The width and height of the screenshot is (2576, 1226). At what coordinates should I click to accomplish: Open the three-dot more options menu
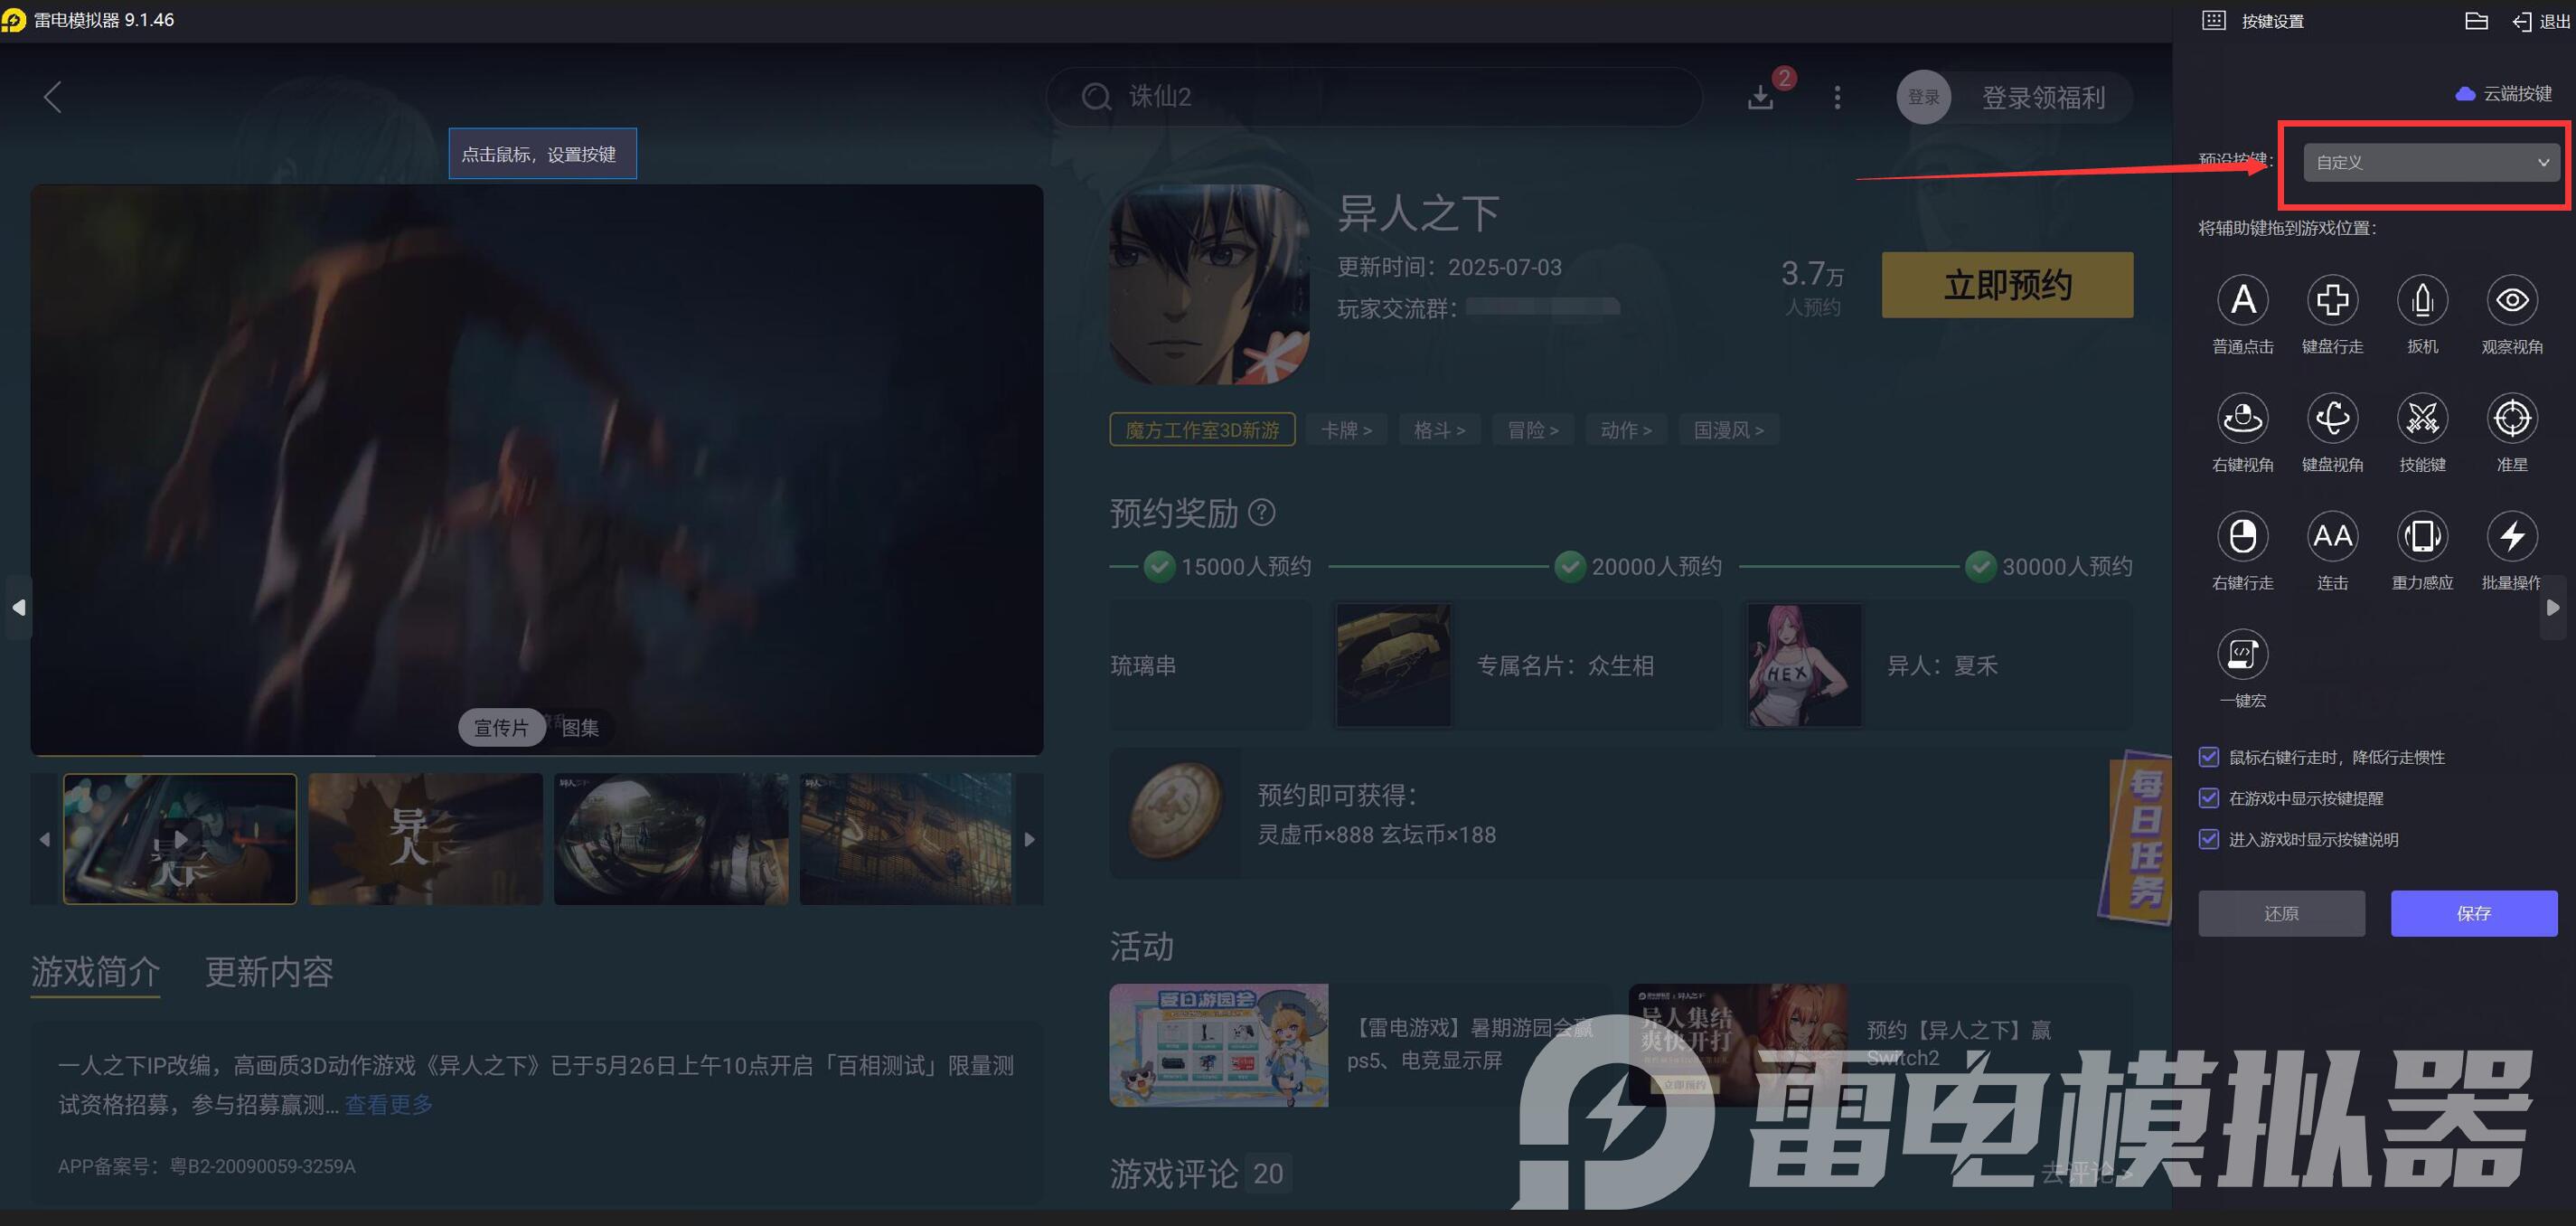click(1837, 97)
